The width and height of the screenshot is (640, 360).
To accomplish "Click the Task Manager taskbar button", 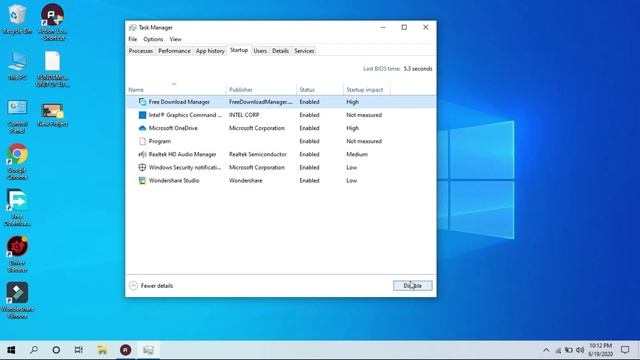I will pyautogui.click(x=148, y=350).
